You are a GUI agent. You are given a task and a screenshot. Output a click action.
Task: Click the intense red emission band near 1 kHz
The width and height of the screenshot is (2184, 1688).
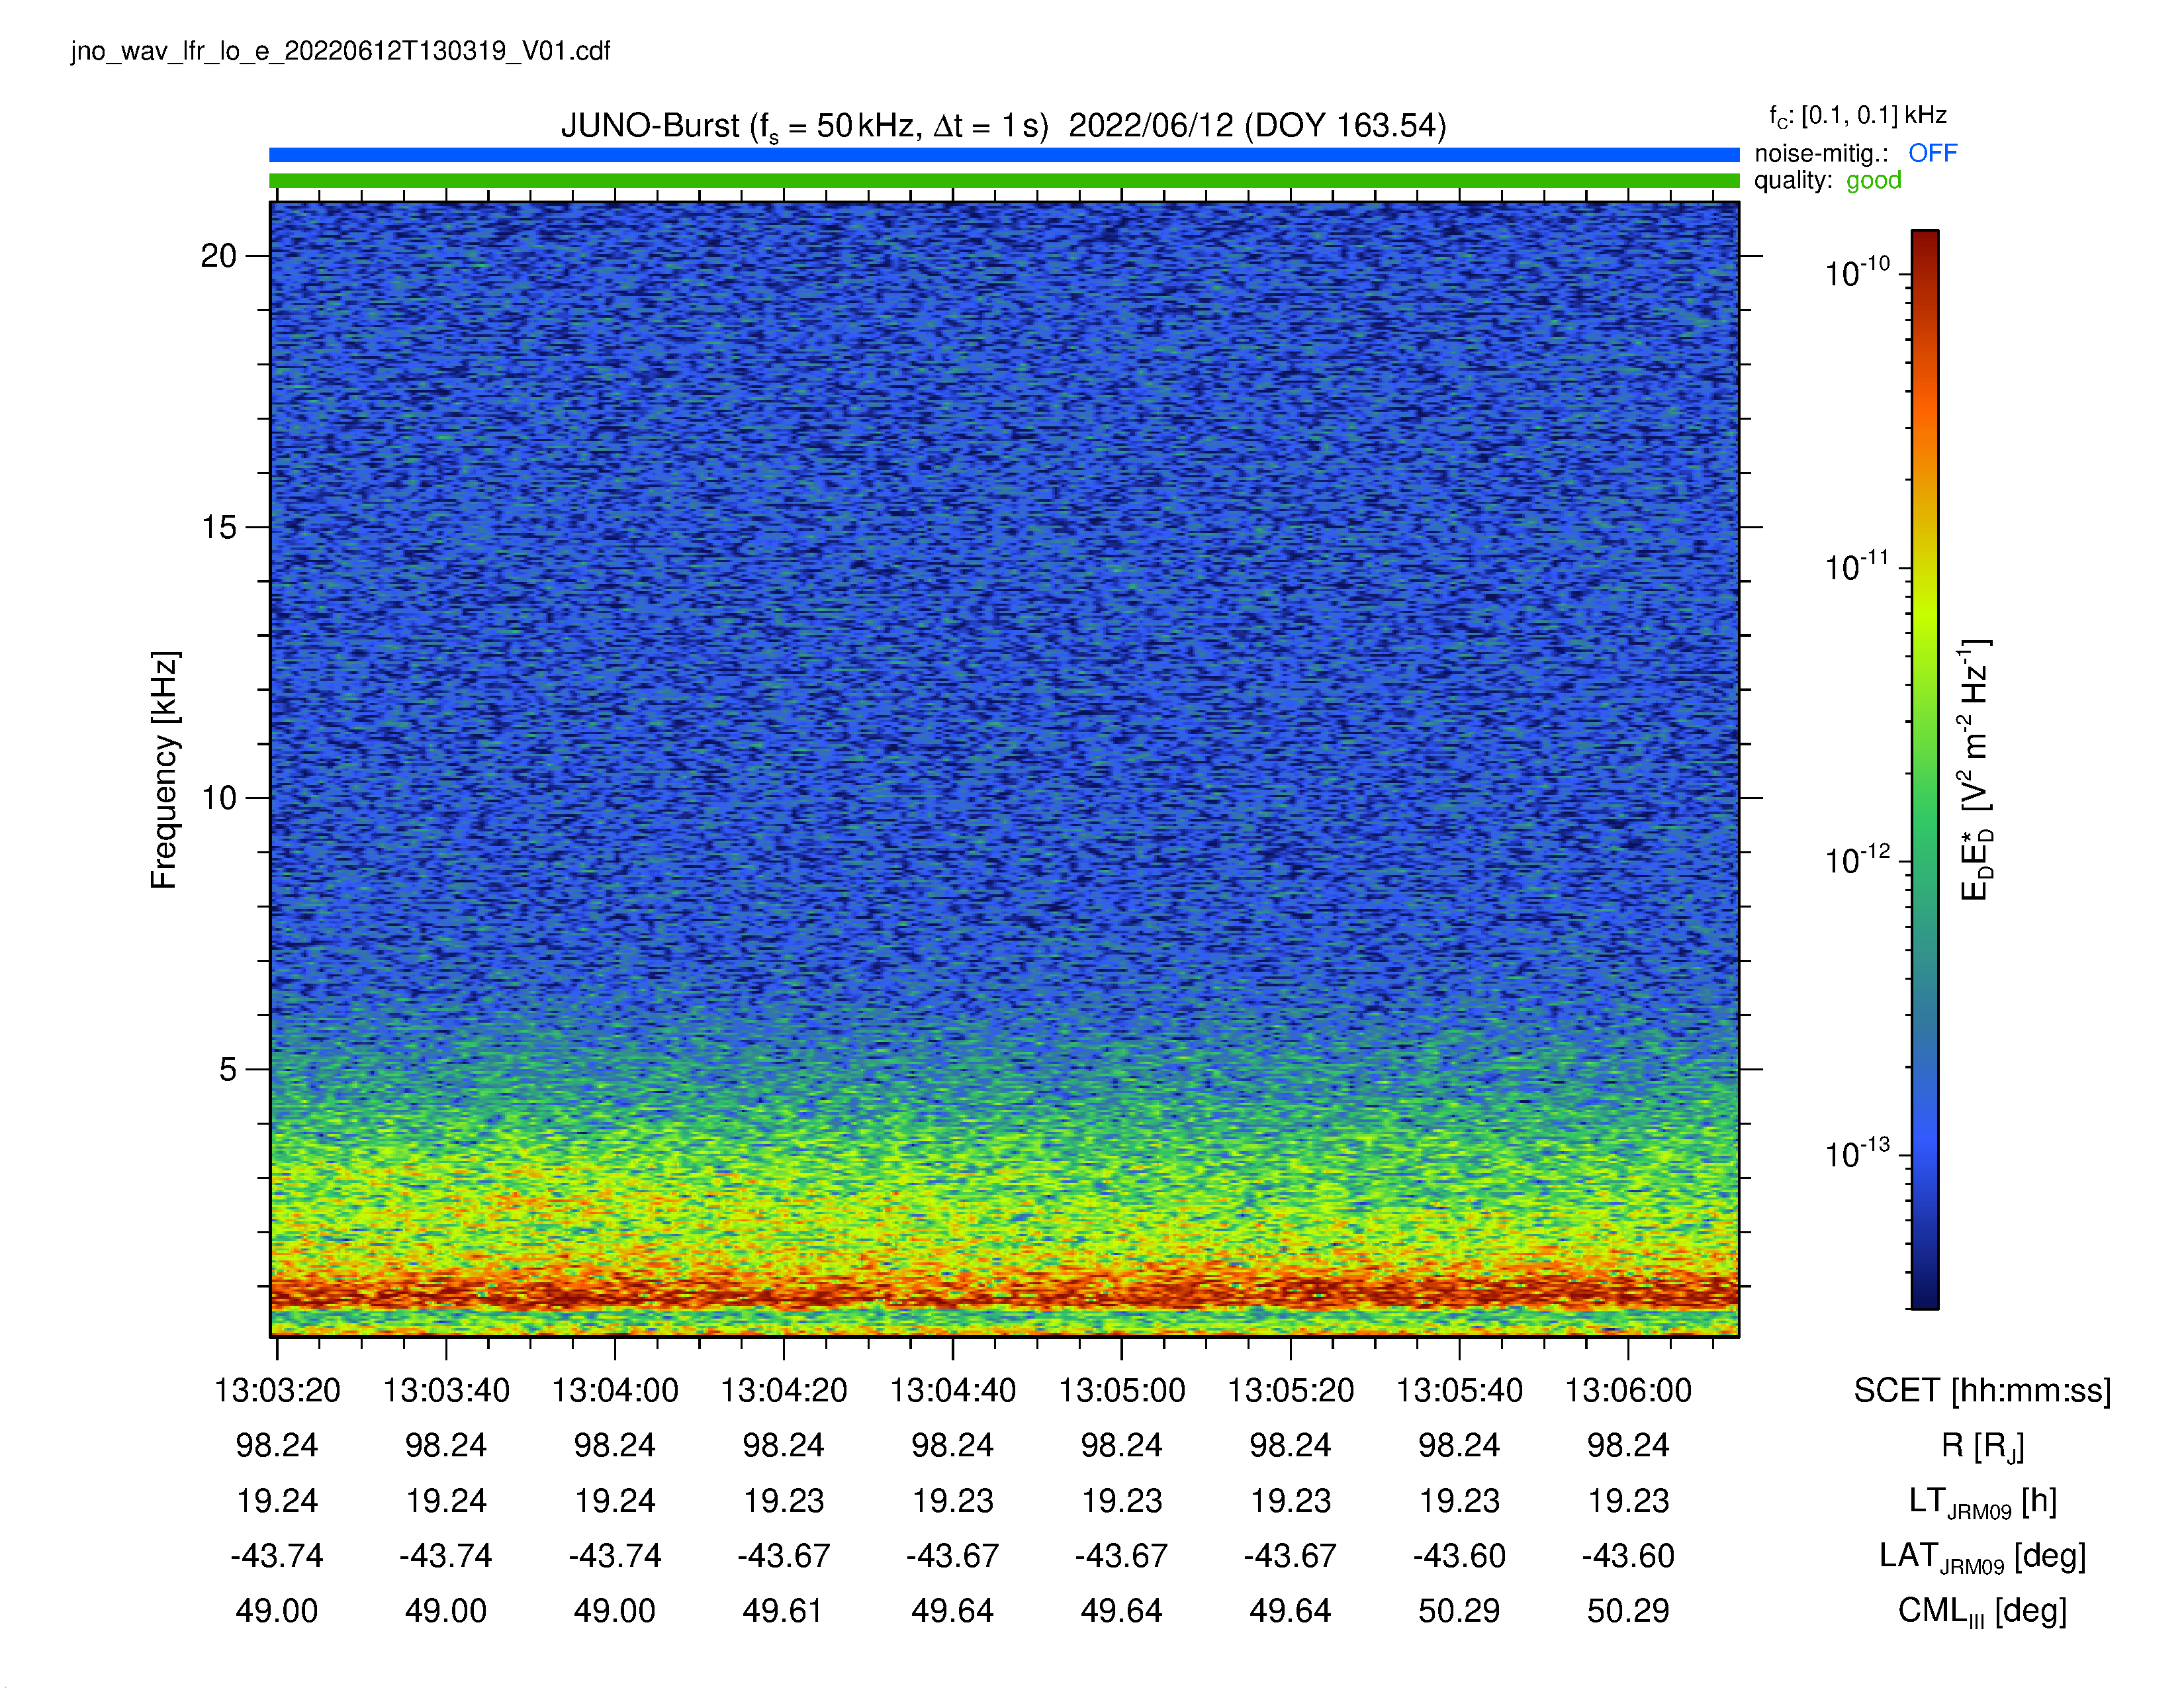pos(1004,1292)
